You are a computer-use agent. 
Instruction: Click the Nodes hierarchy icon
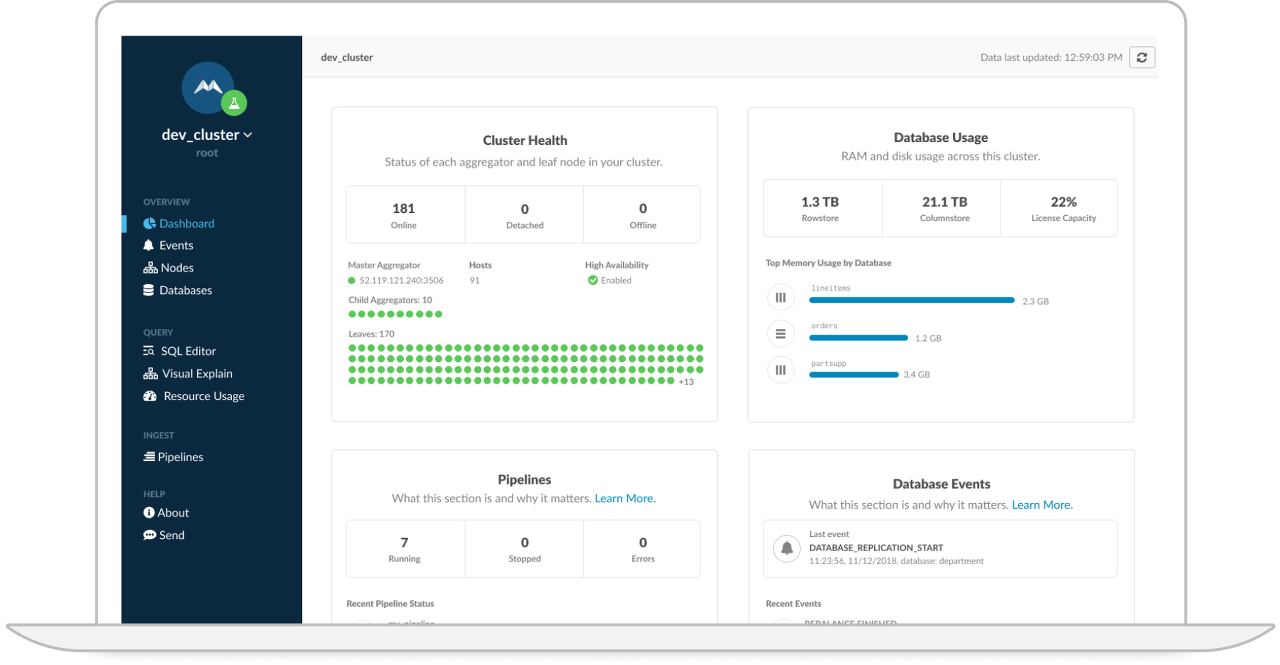(150, 268)
